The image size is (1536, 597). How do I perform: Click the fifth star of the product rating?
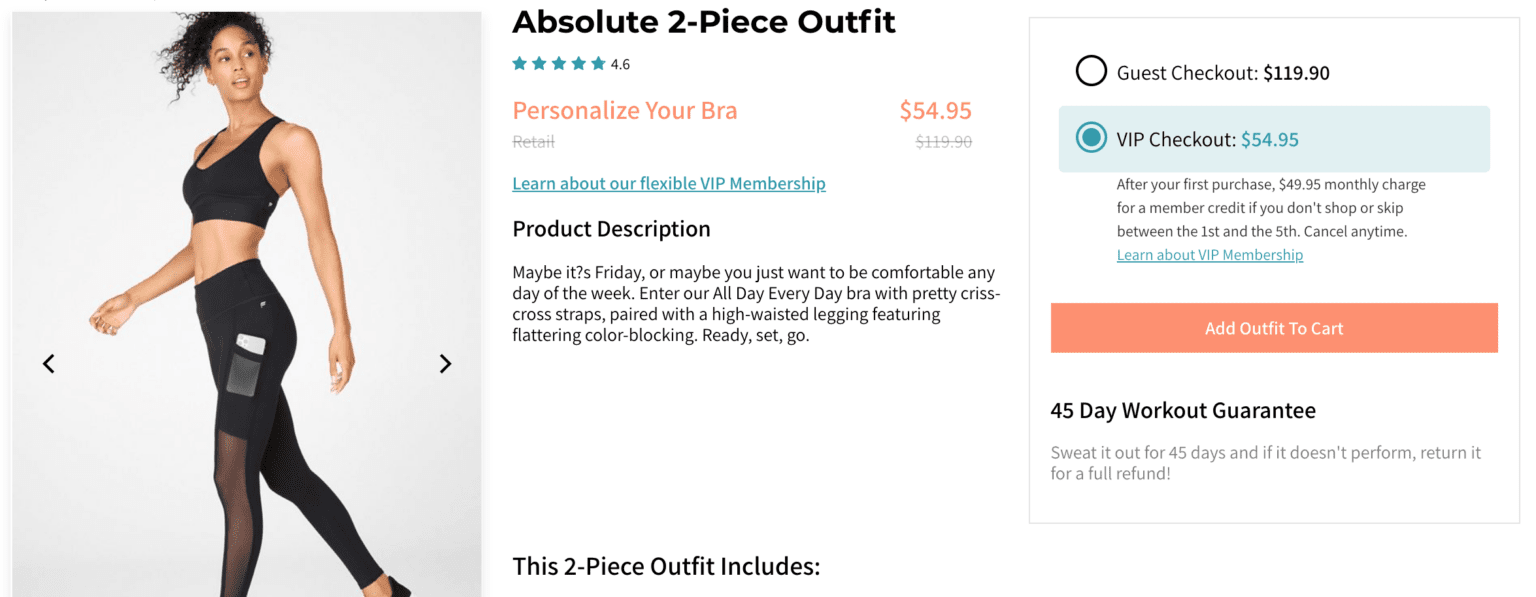pos(598,62)
